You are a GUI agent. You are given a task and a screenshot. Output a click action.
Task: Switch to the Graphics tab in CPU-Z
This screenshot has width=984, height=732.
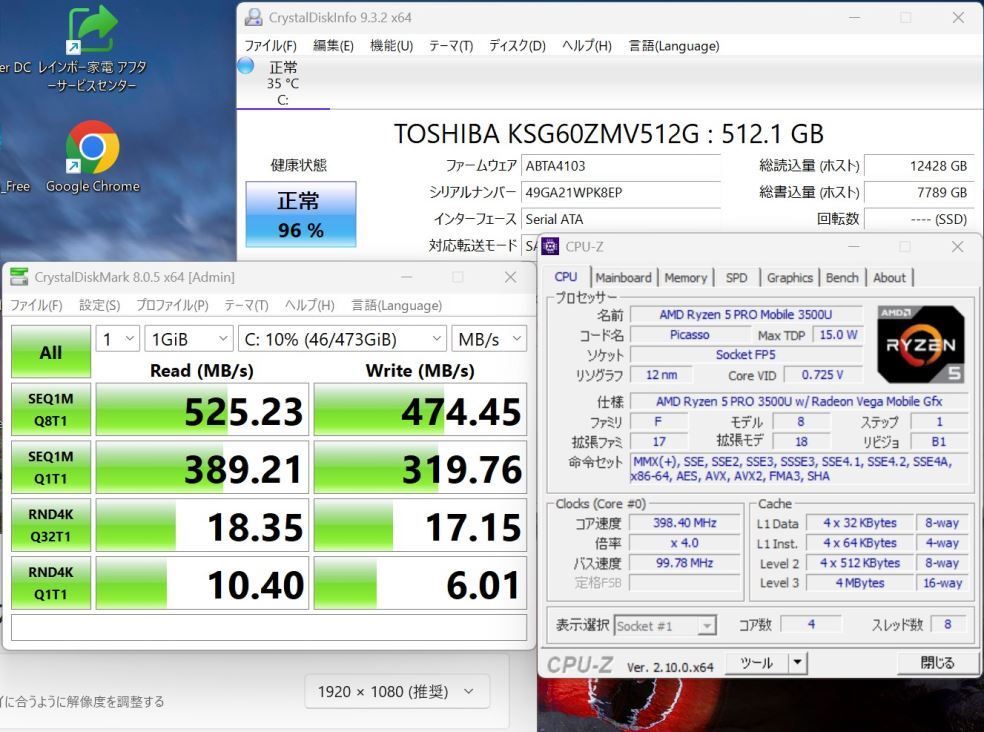[x=789, y=277]
